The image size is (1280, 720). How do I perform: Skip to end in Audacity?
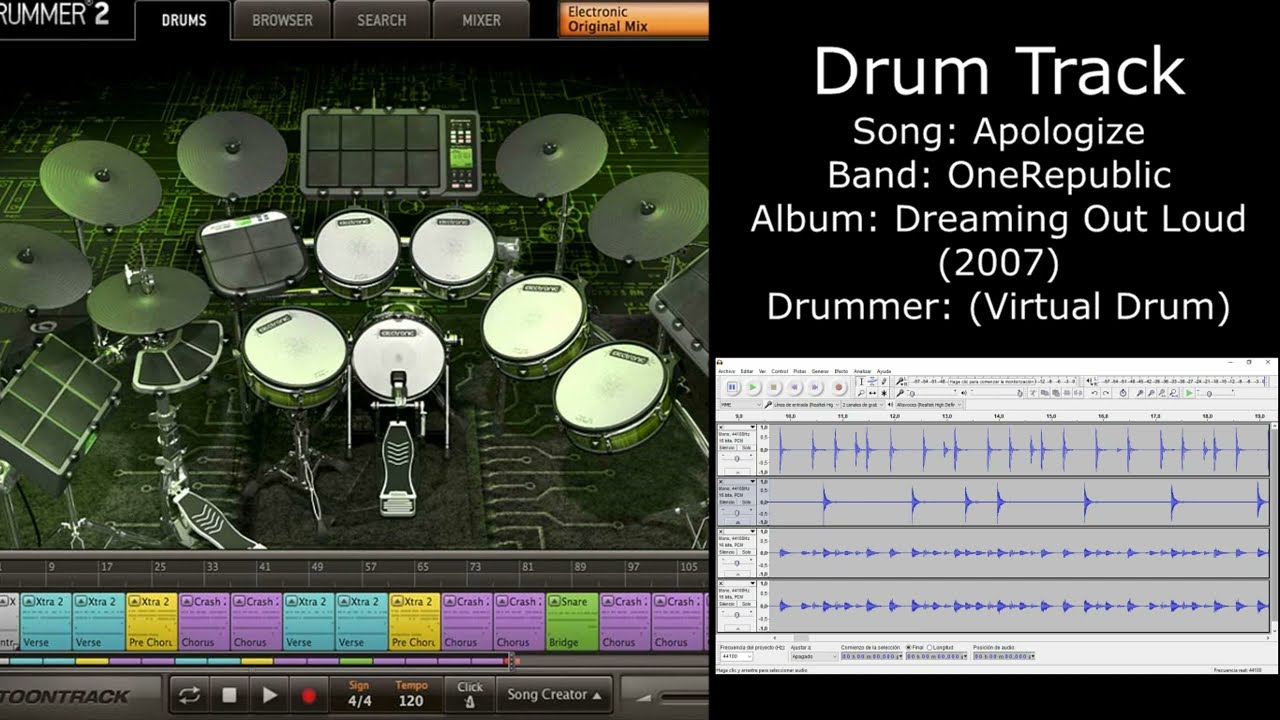[815, 387]
